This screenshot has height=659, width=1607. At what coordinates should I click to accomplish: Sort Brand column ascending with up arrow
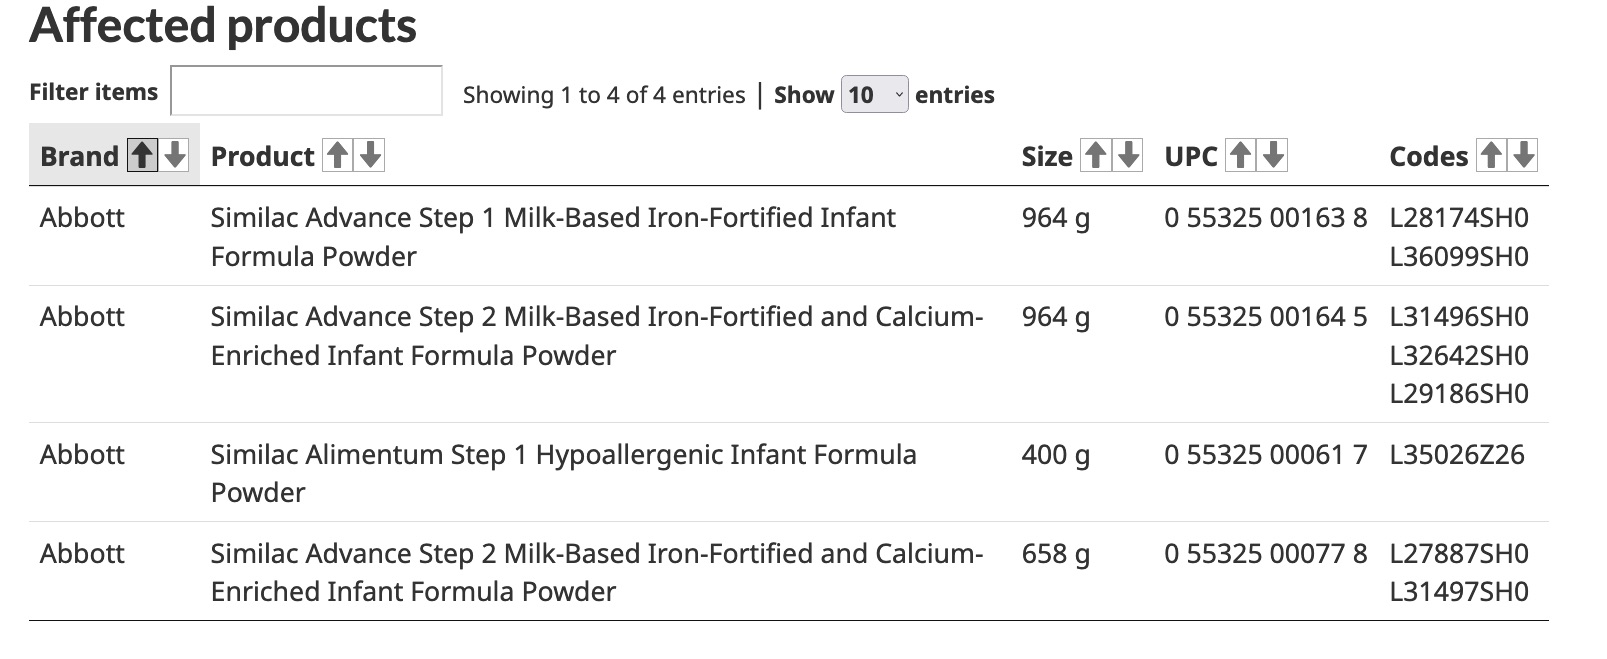pyautogui.click(x=143, y=155)
